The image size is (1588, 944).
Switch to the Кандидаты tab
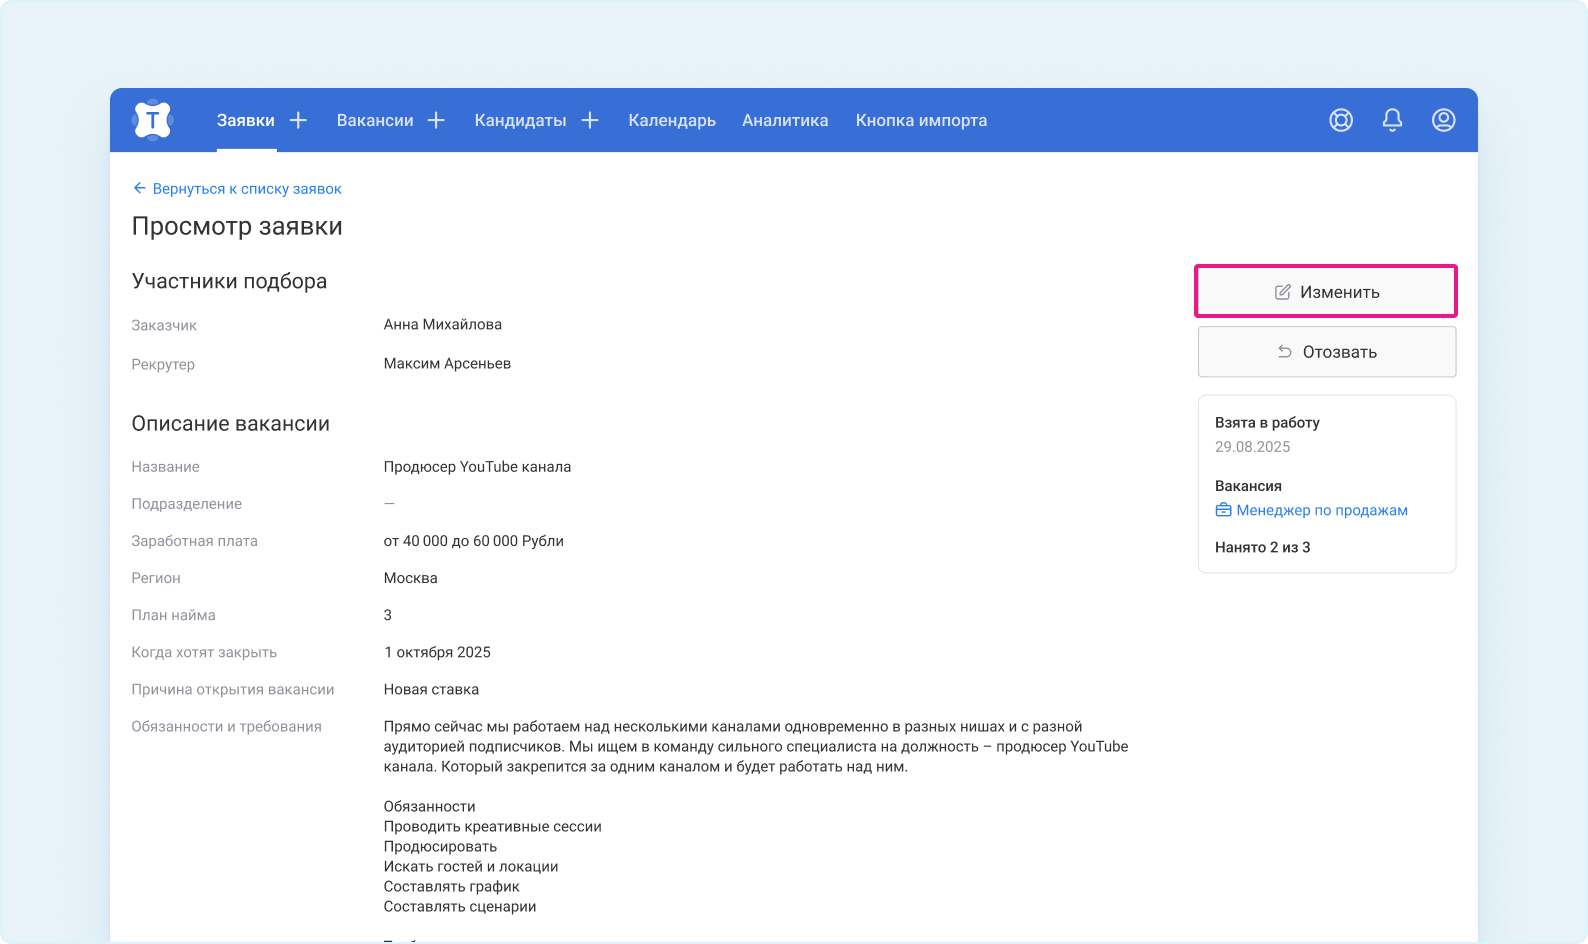(520, 121)
